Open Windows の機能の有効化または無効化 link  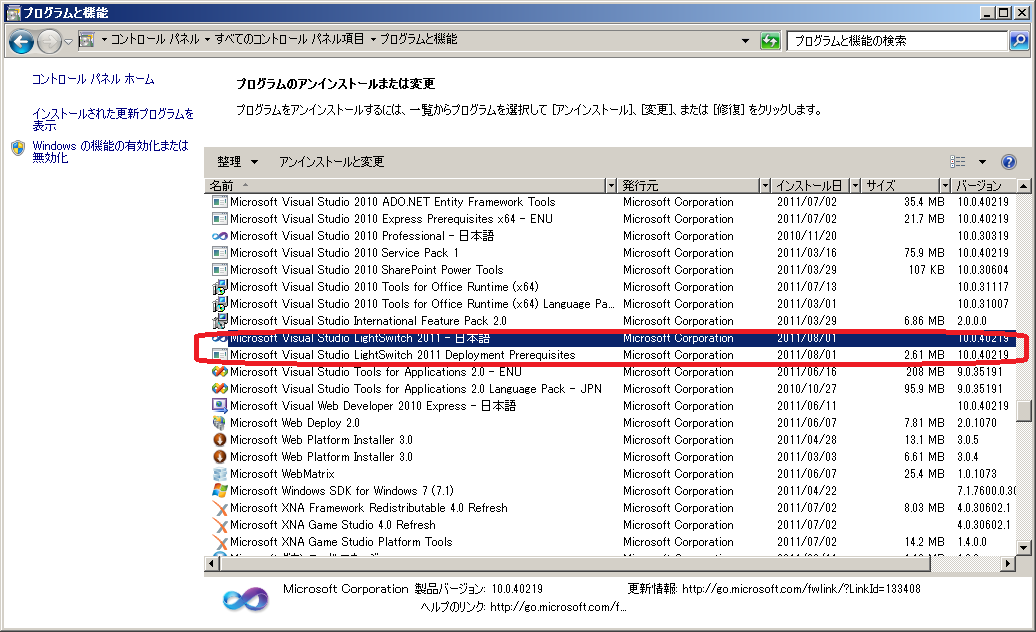(110, 151)
